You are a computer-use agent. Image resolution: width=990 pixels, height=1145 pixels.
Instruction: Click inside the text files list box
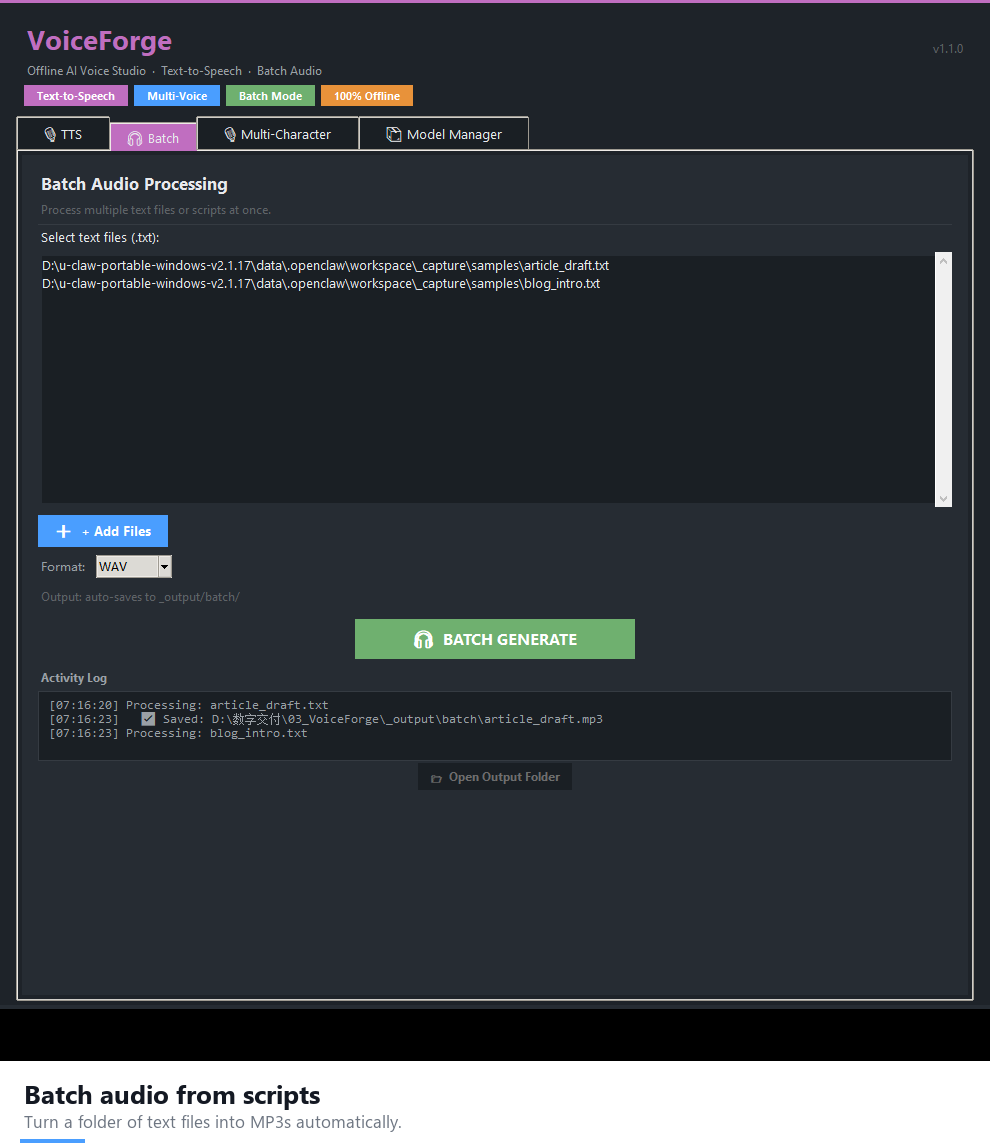coord(488,380)
